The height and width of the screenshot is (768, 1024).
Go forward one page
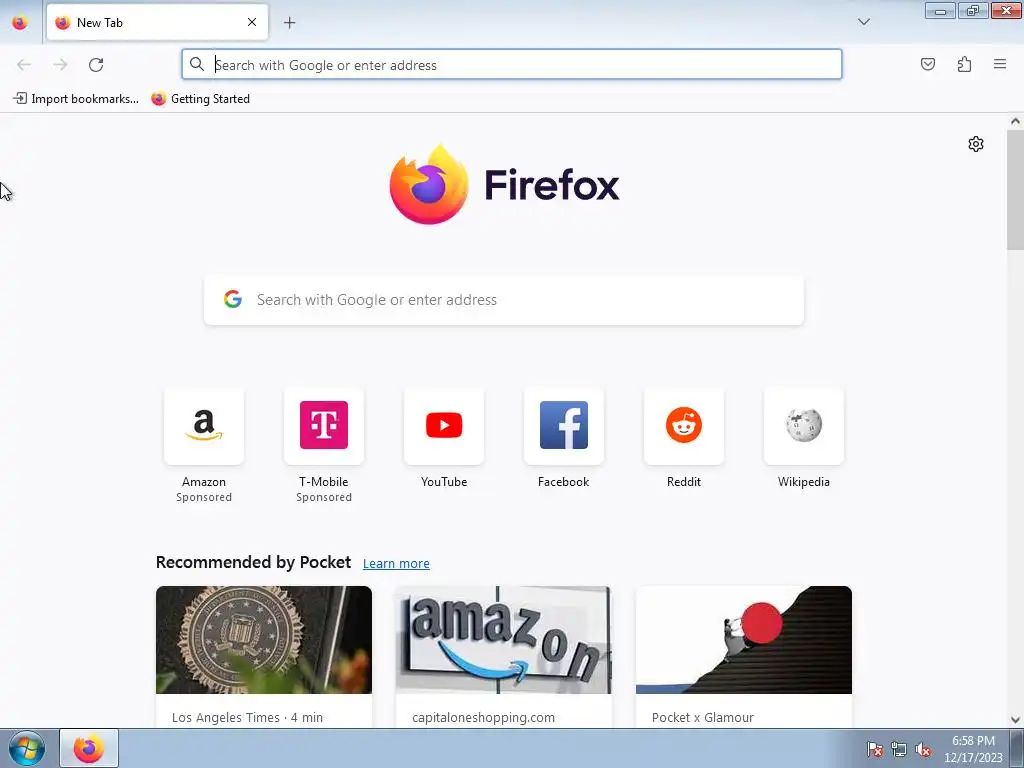[60, 65]
